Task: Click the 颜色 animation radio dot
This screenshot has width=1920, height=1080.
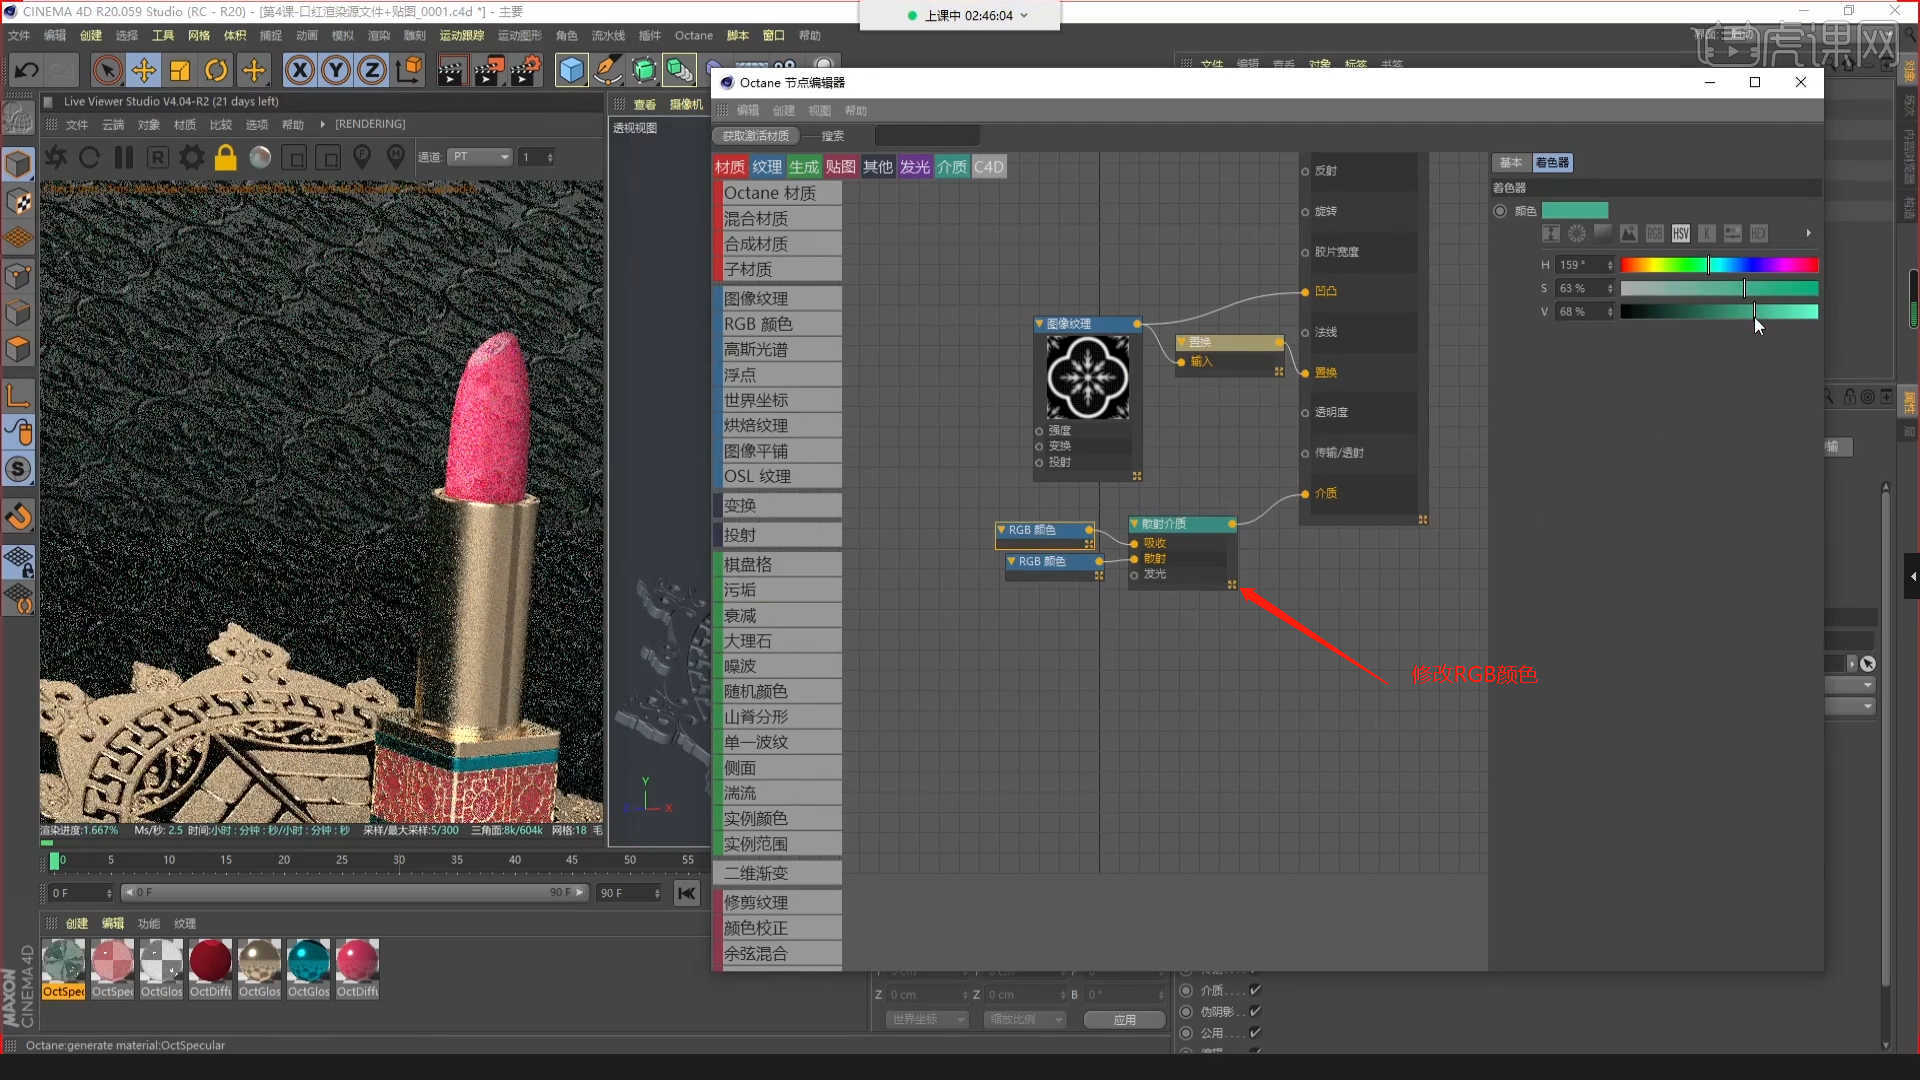Action: coord(1500,211)
